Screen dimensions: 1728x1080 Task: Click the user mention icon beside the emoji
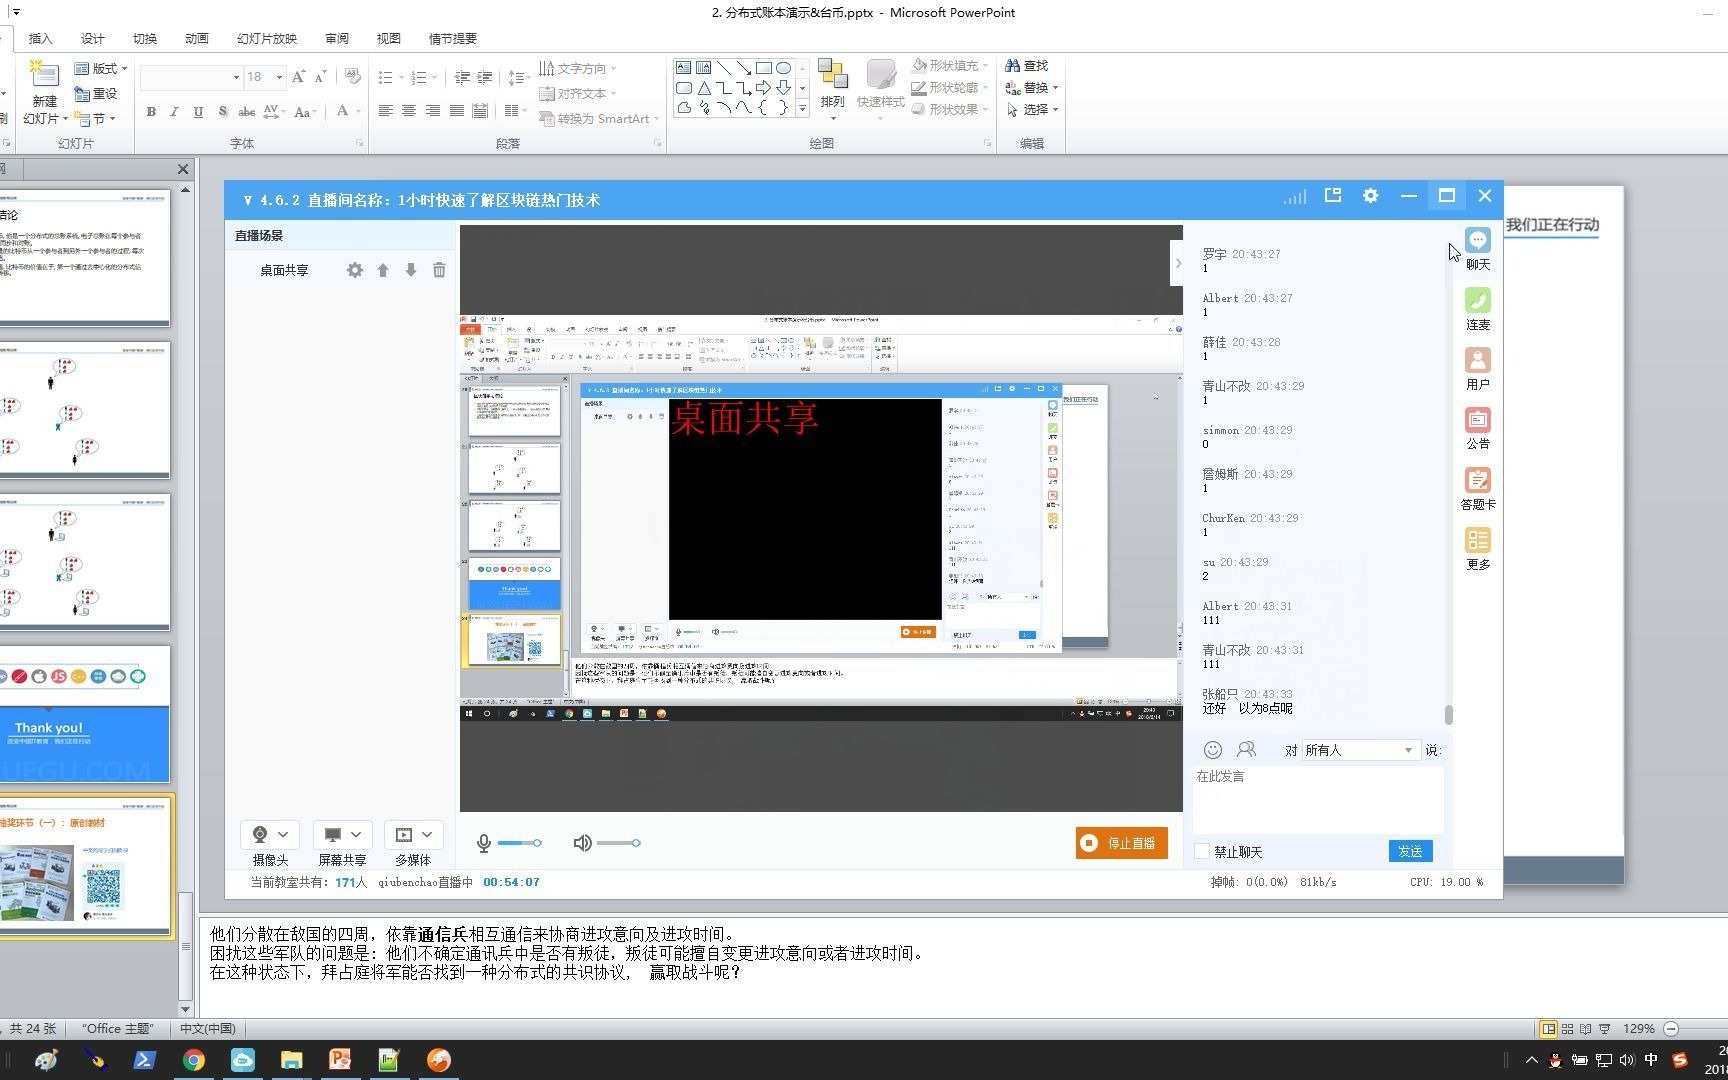pos(1246,749)
